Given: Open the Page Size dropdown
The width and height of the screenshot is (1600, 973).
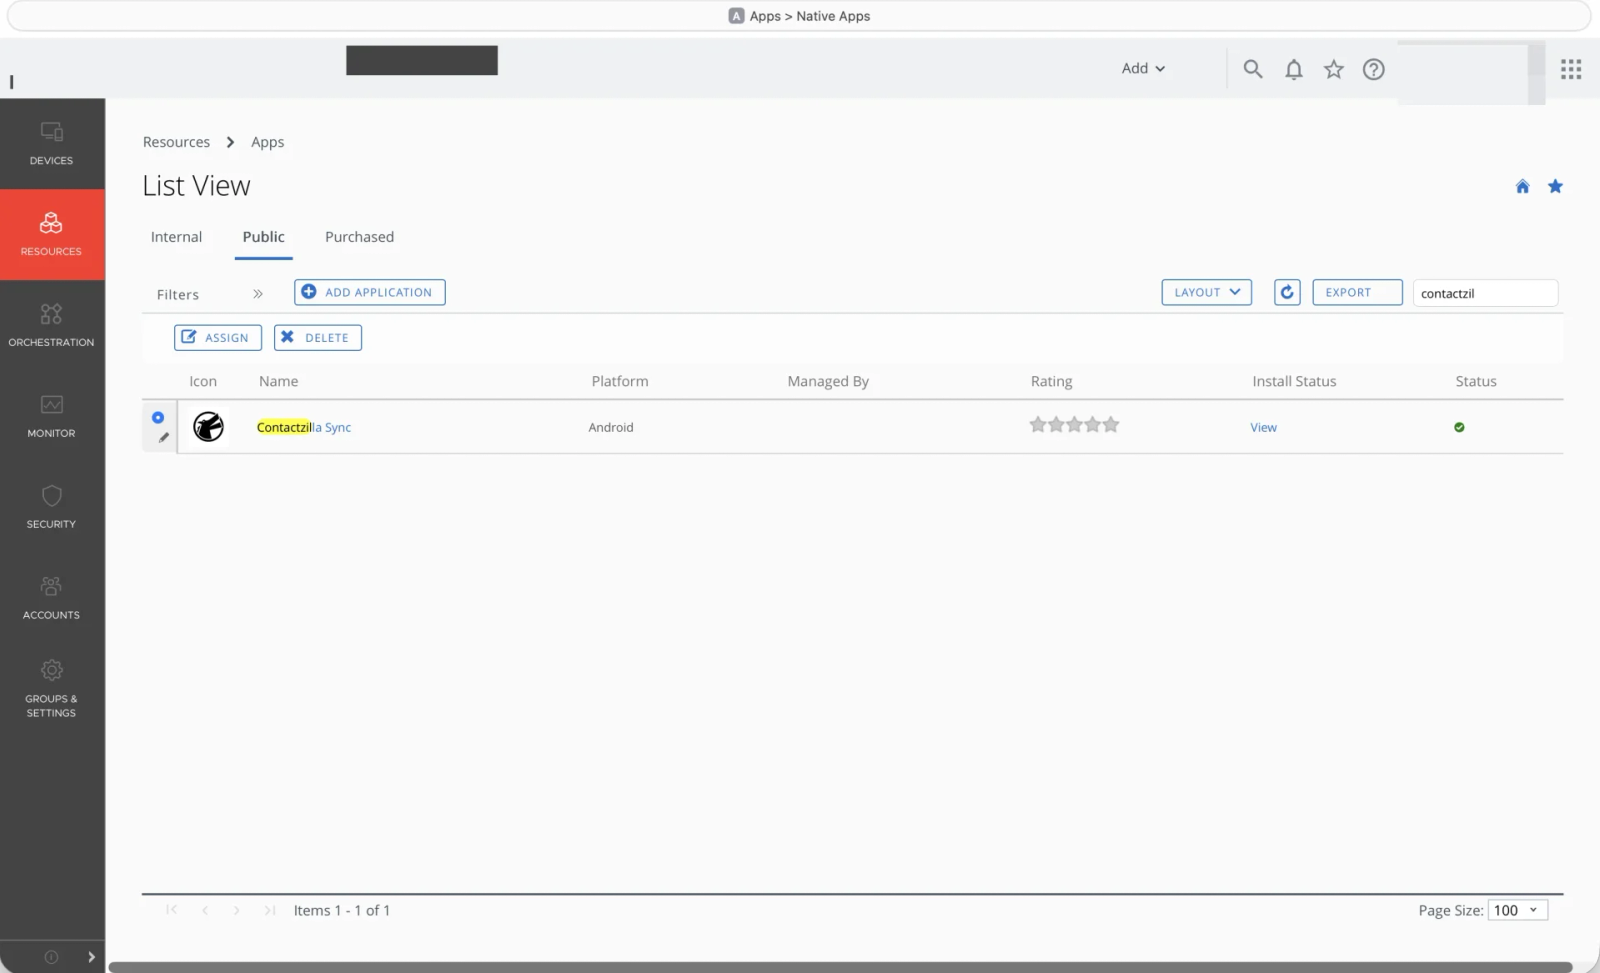Looking at the screenshot, I should point(1518,910).
